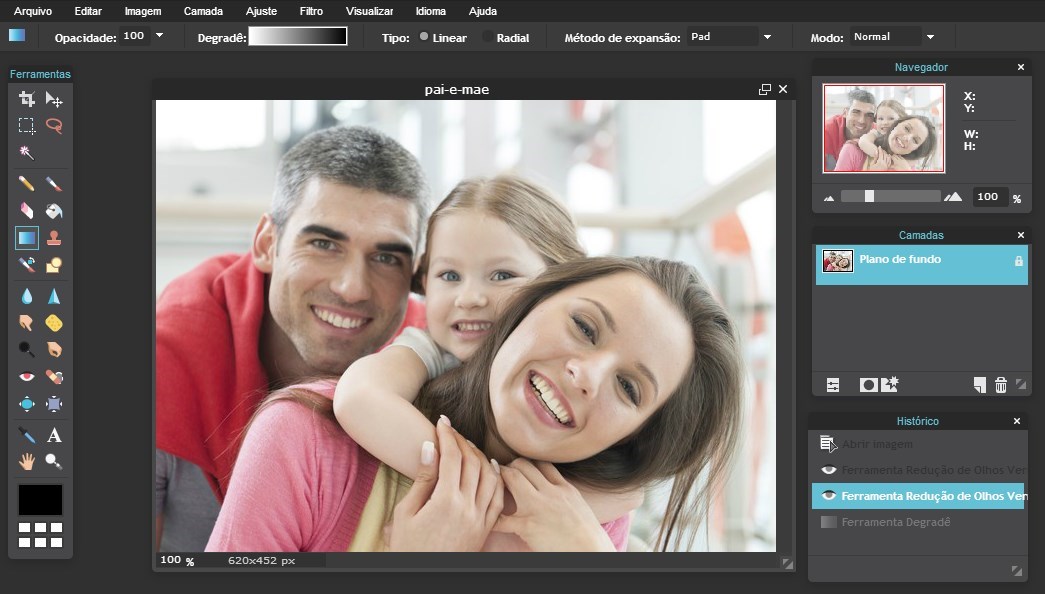Select the Bloat tool
Viewport: 1045px width, 594px height.
(x=27, y=403)
